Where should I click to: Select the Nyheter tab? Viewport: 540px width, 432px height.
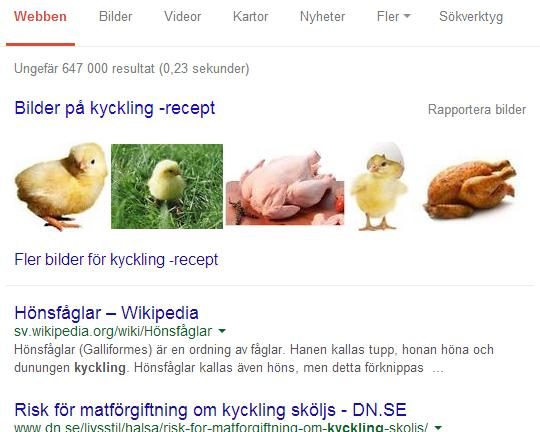[322, 17]
